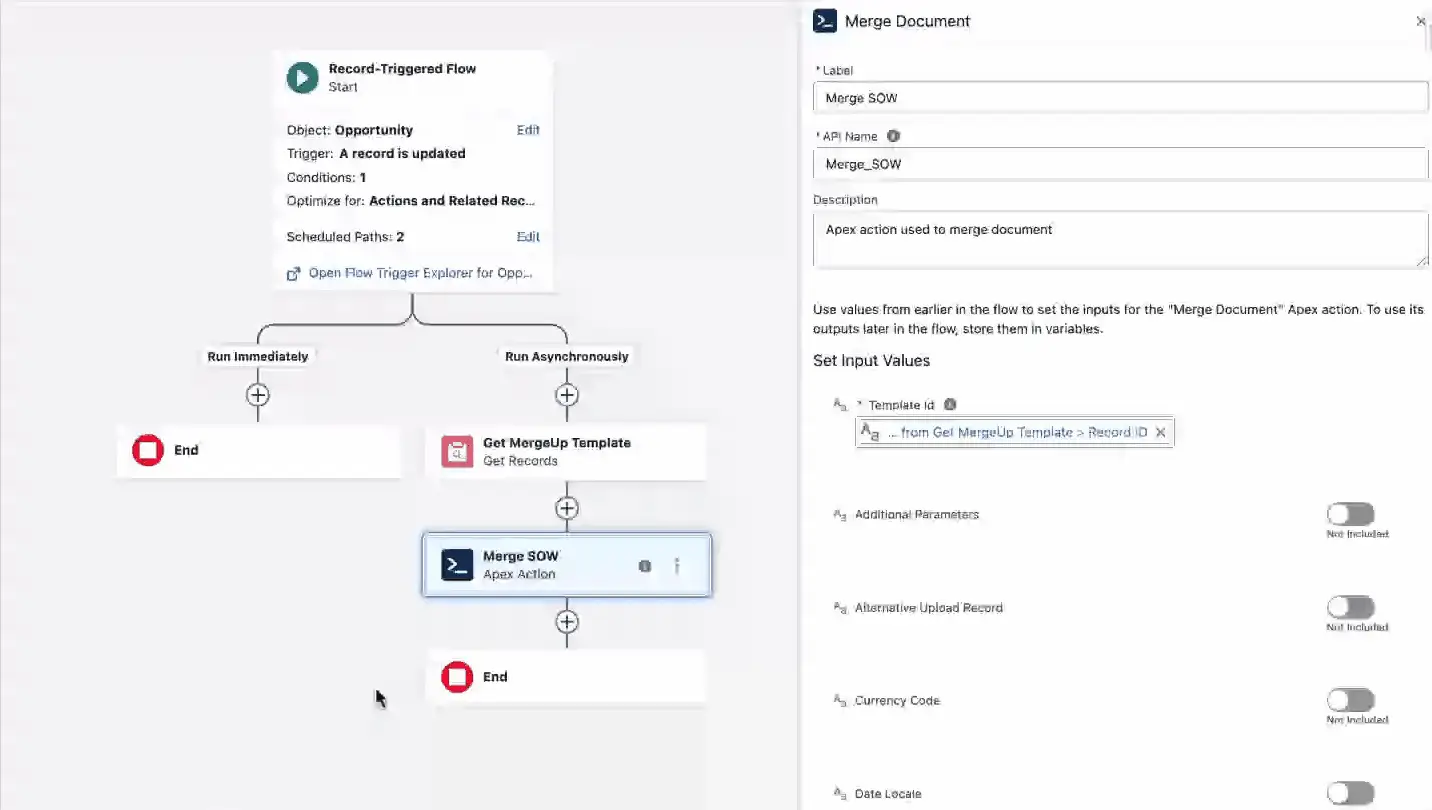1432x810 pixels.
Task: Open Merge SOW element options menu
Action: pos(677,566)
